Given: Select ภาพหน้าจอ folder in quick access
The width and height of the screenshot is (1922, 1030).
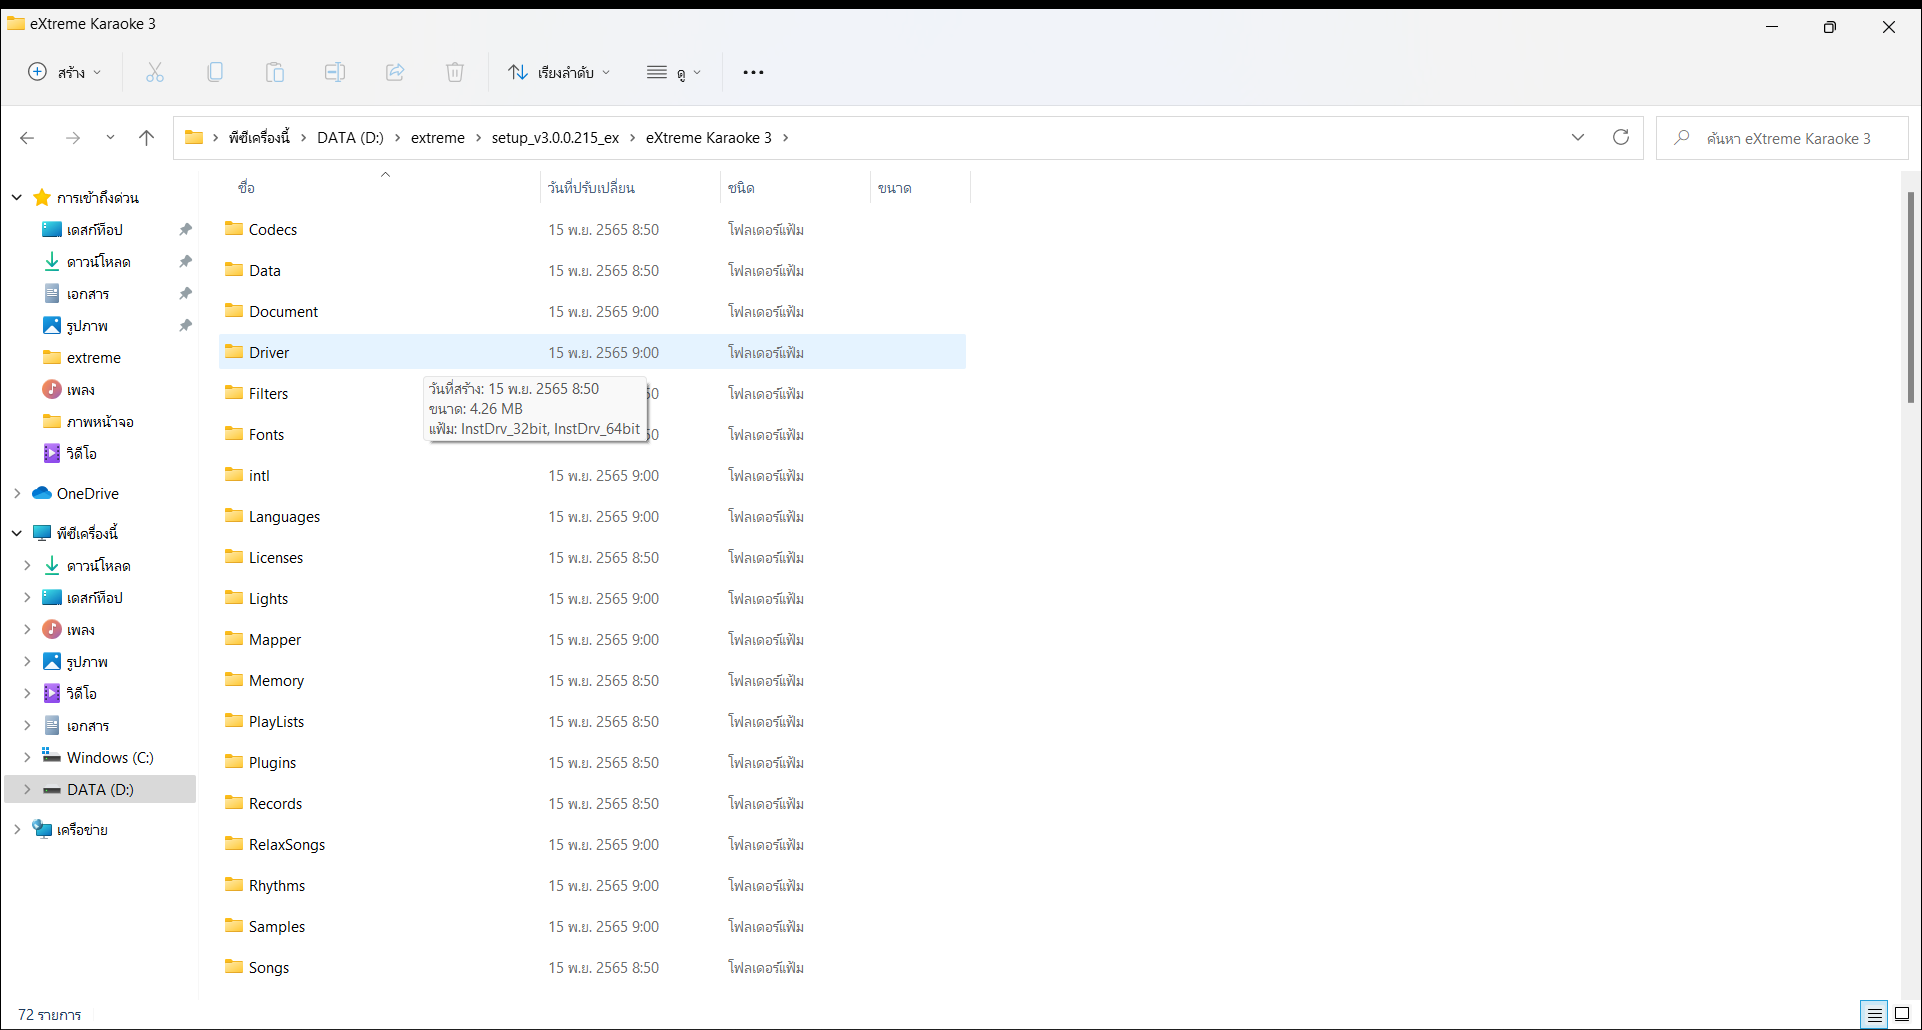Looking at the screenshot, I should (100, 421).
